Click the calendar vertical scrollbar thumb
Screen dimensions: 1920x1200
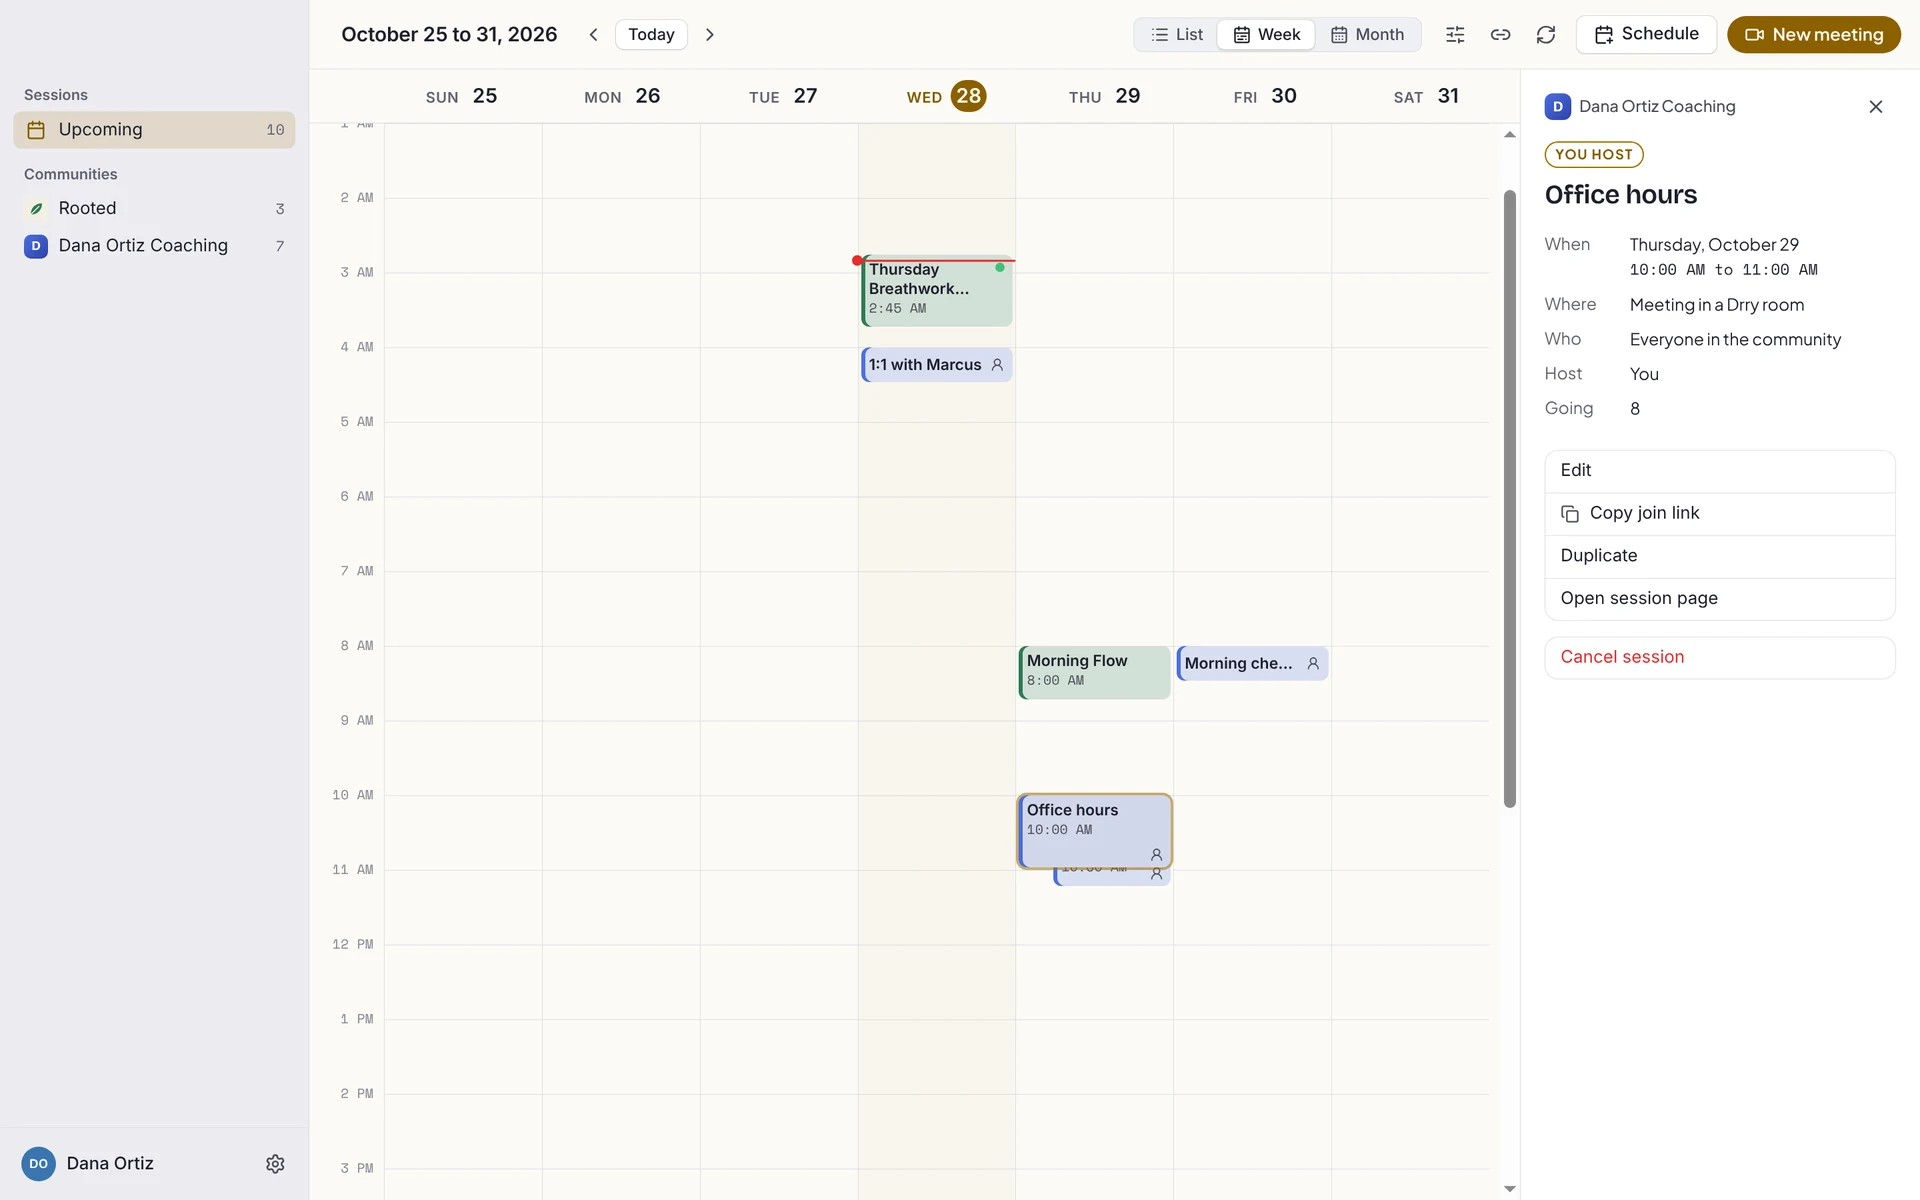[1509, 498]
